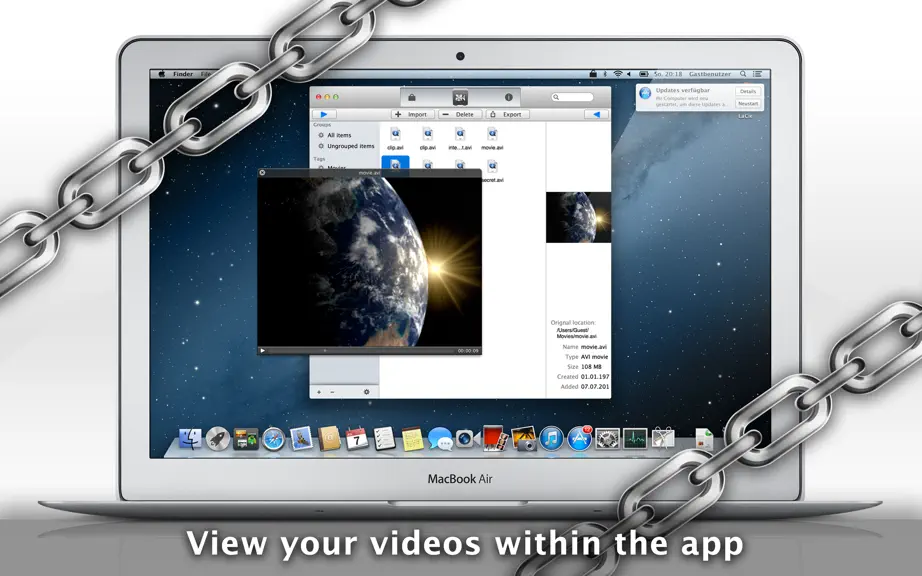Screen dimensions: 922x576
Task: Click Neustart in the update notification
Action: [747, 103]
